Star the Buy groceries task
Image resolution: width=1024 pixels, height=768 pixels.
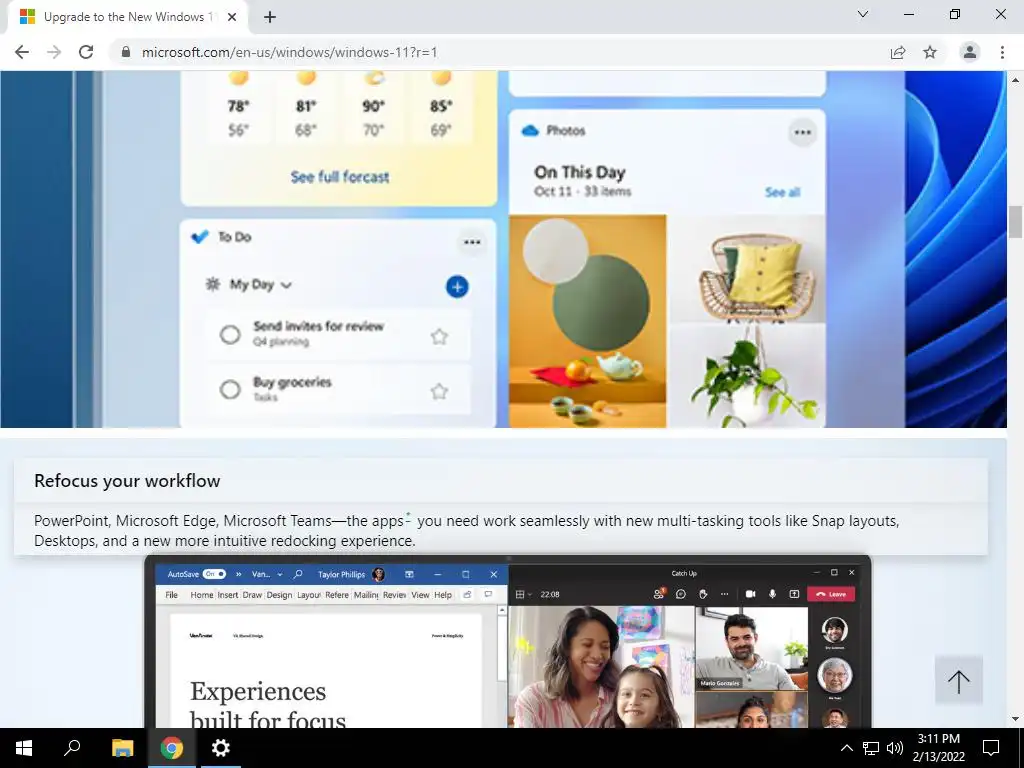[440, 391]
